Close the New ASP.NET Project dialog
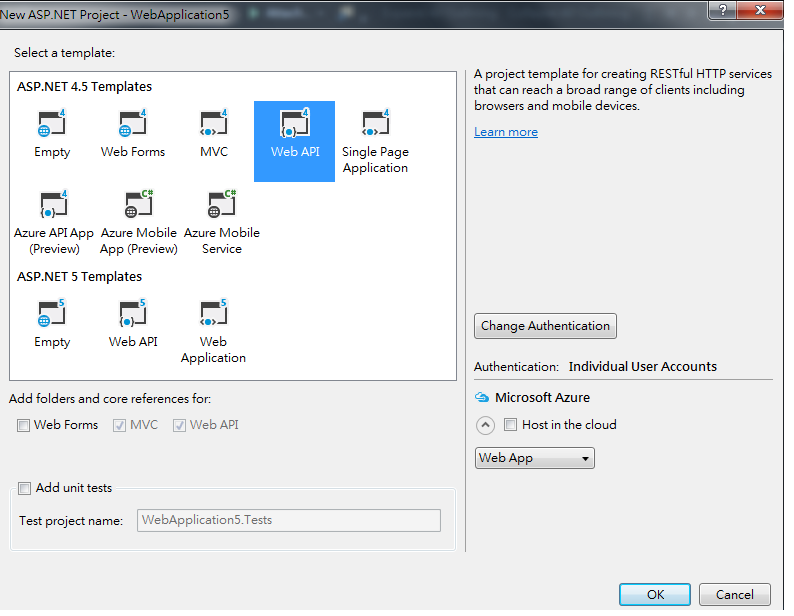Image resolution: width=794 pixels, height=616 pixels. (760, 10)
